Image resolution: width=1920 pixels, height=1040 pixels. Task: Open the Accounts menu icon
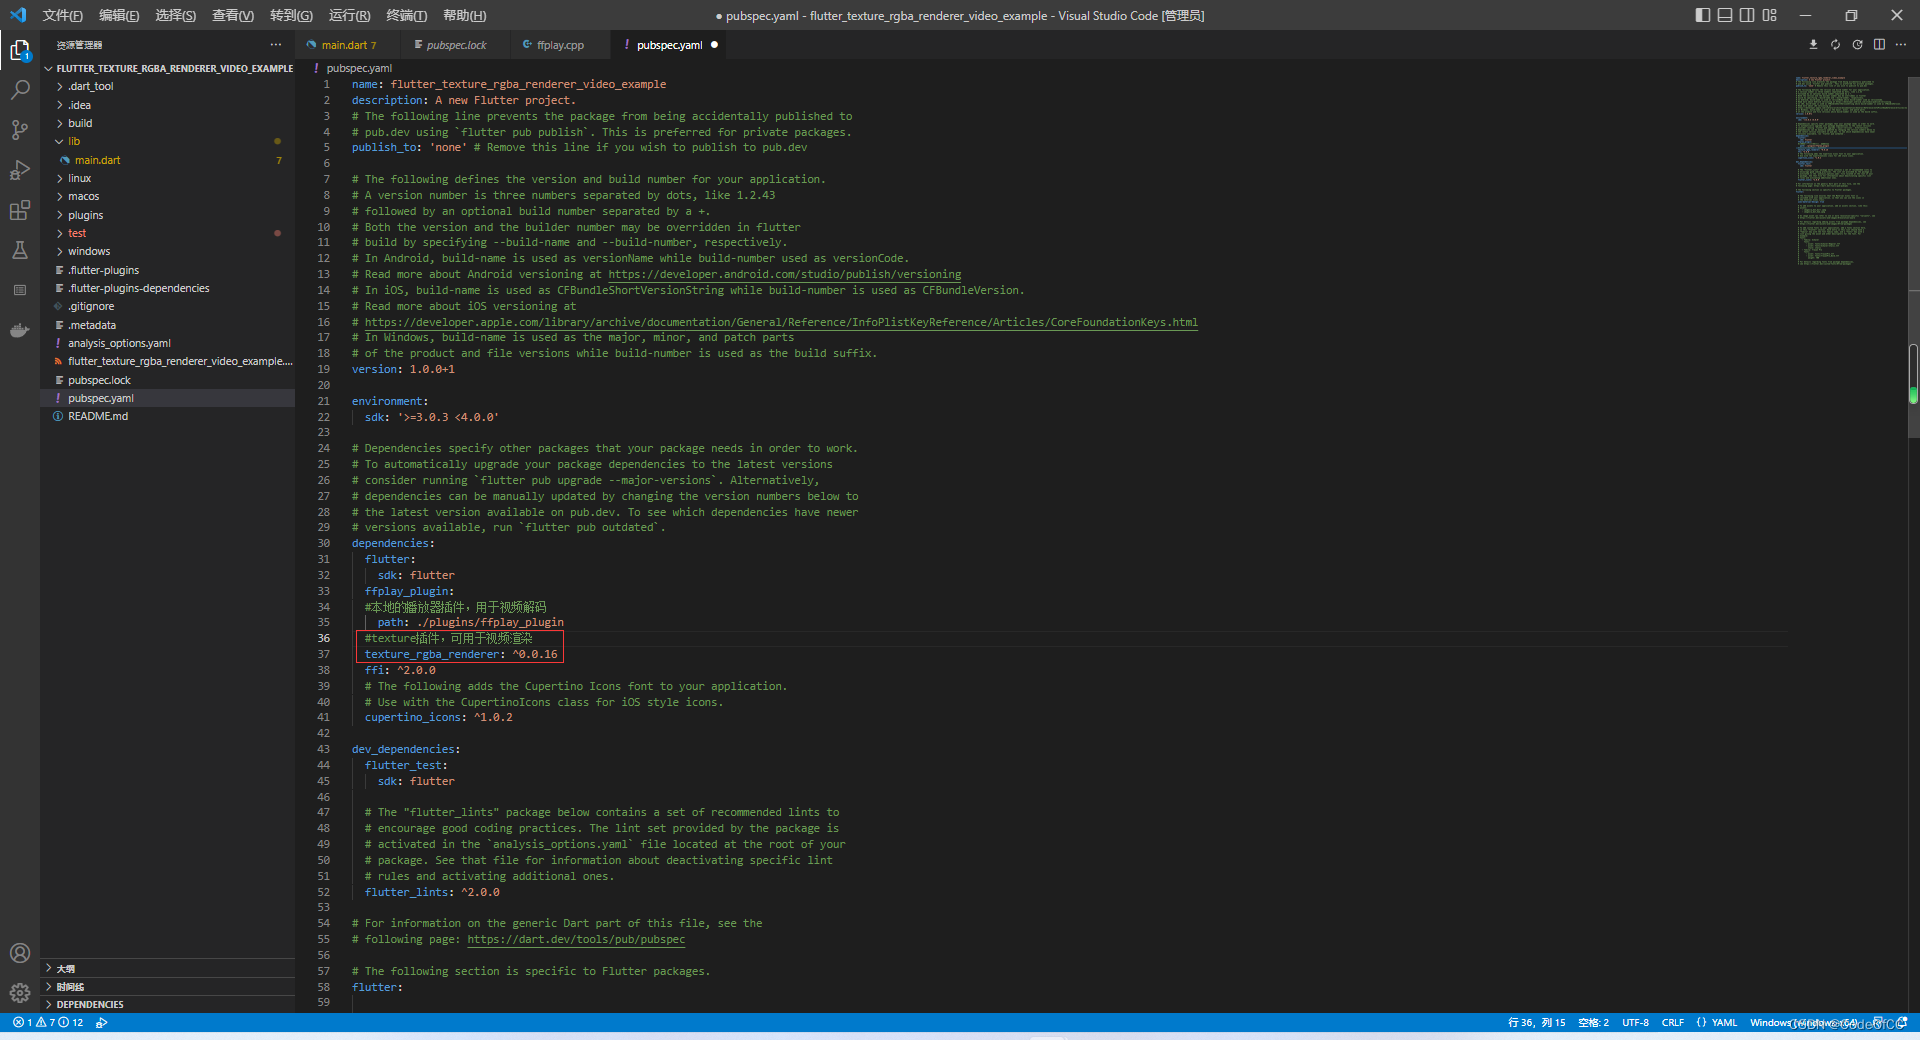[x=20, y=953]
